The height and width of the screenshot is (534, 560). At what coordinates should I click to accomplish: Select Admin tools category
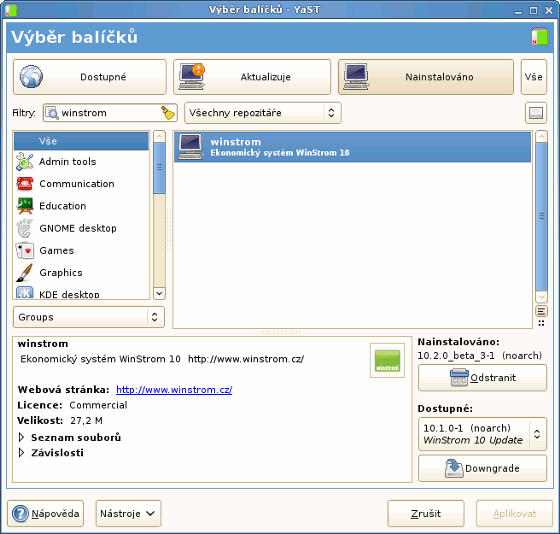point(81,162)
